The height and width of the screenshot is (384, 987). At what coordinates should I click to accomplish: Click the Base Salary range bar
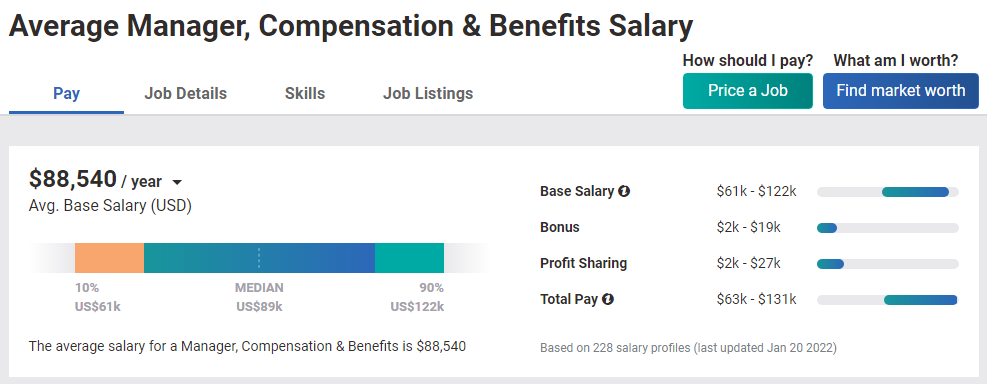tap(888, 191)
